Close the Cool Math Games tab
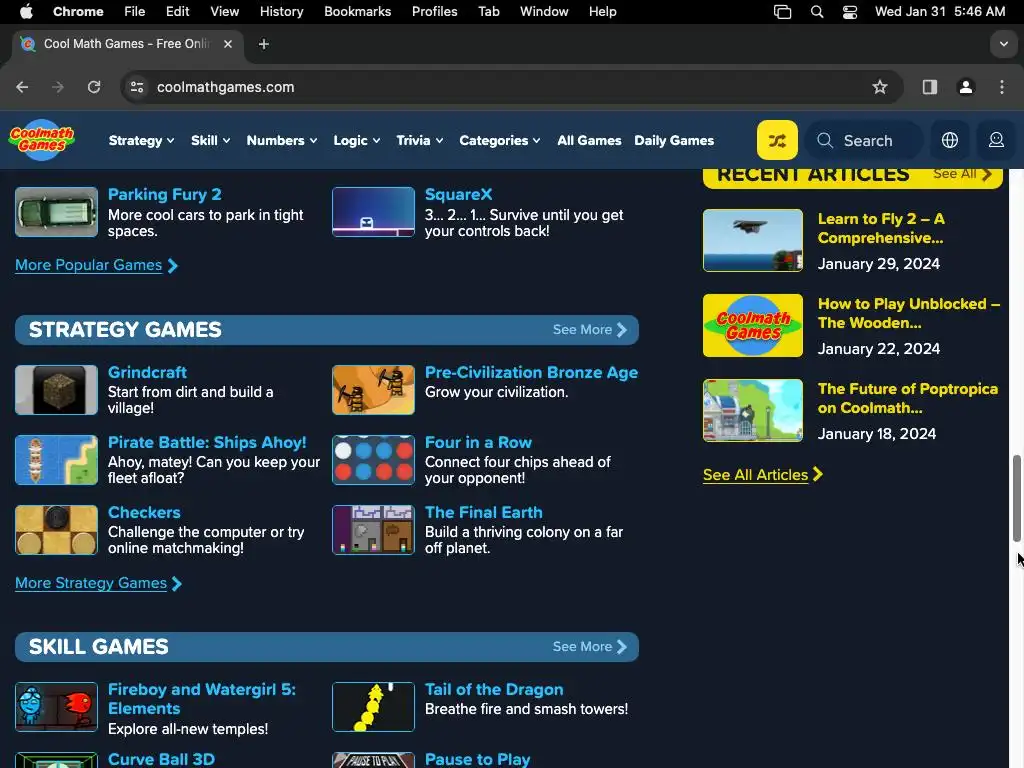This screenshot has height=768, width=1024. [228, 44]
